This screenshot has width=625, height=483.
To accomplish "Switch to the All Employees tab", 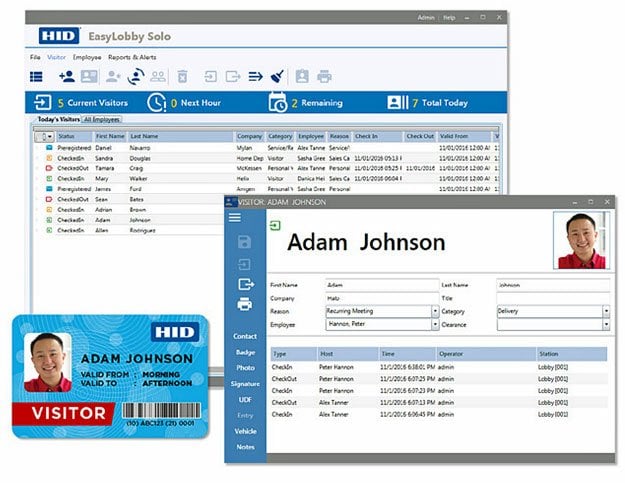I will point(102,120).
